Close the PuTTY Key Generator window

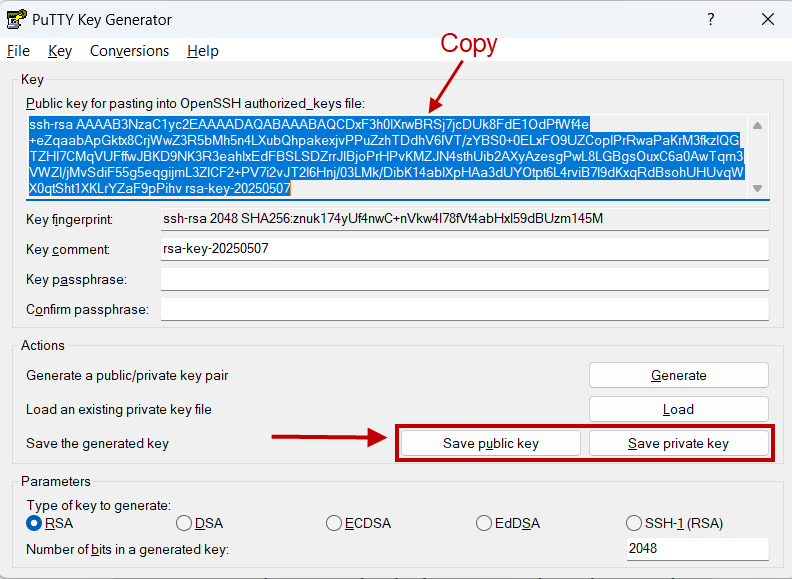coord(768,19)
